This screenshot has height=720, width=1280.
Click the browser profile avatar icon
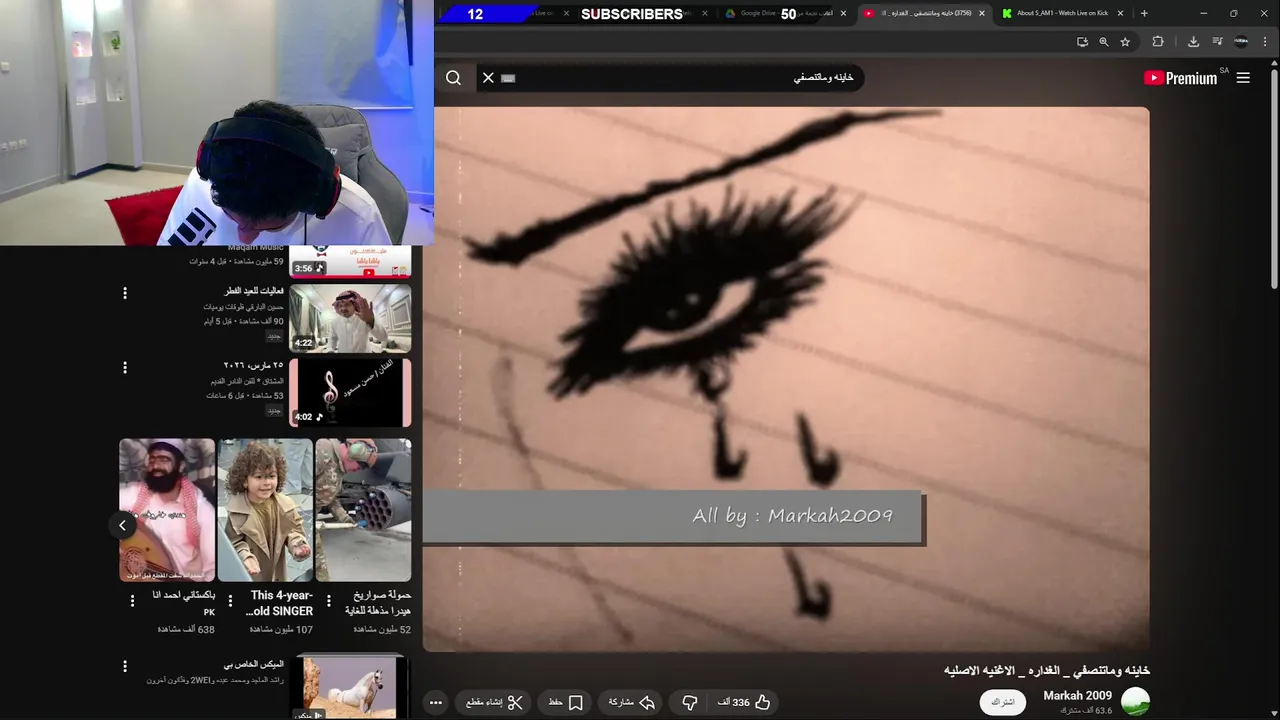[x=1241, y=42]
